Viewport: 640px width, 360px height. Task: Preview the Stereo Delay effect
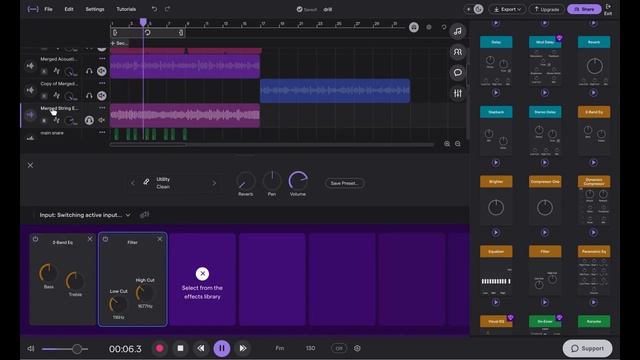coord(545,163)
